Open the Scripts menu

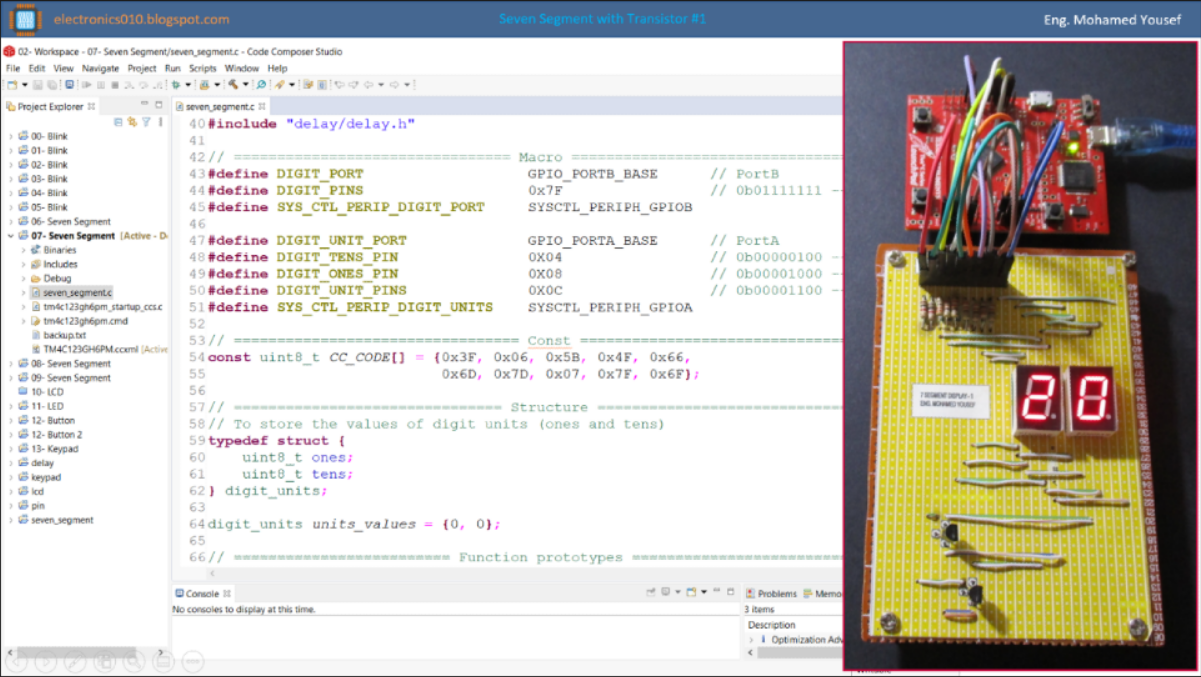(203, 68)
